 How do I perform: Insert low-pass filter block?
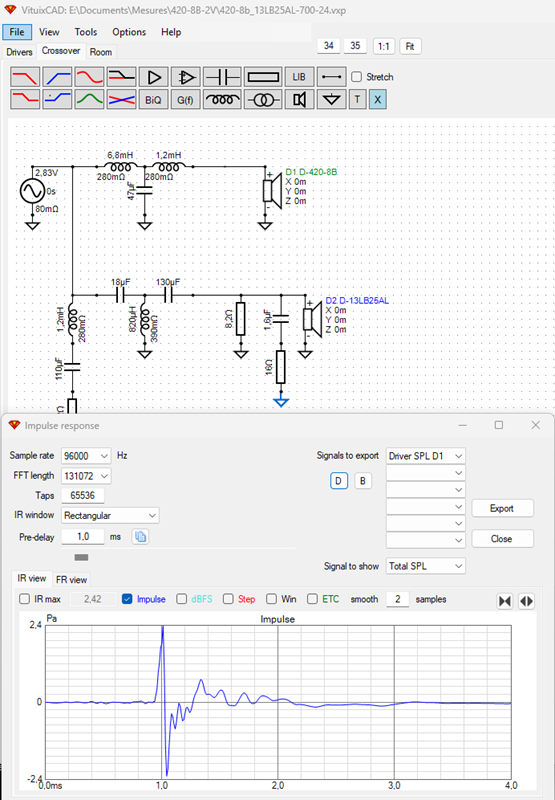[x=25, y=77]
